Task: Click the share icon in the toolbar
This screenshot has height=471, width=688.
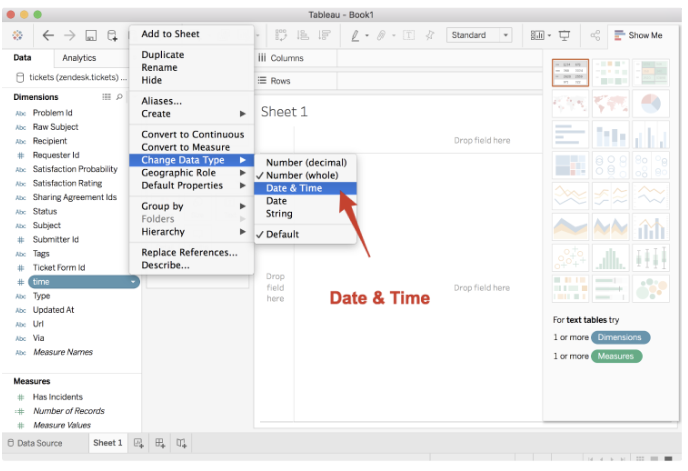Action: click(595, 35)
